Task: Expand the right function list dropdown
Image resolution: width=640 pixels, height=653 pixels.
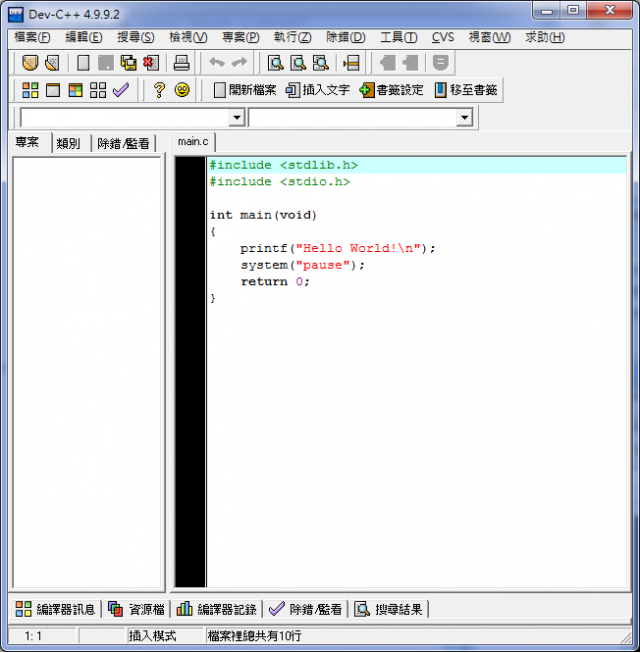Action: (464, 118)
